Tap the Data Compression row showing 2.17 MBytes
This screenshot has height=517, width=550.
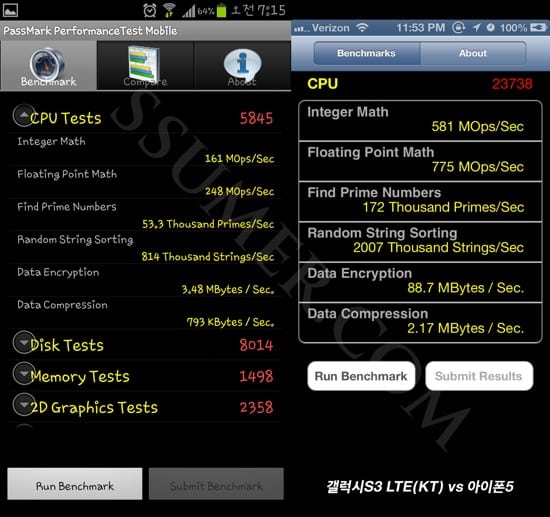(420, 323)
